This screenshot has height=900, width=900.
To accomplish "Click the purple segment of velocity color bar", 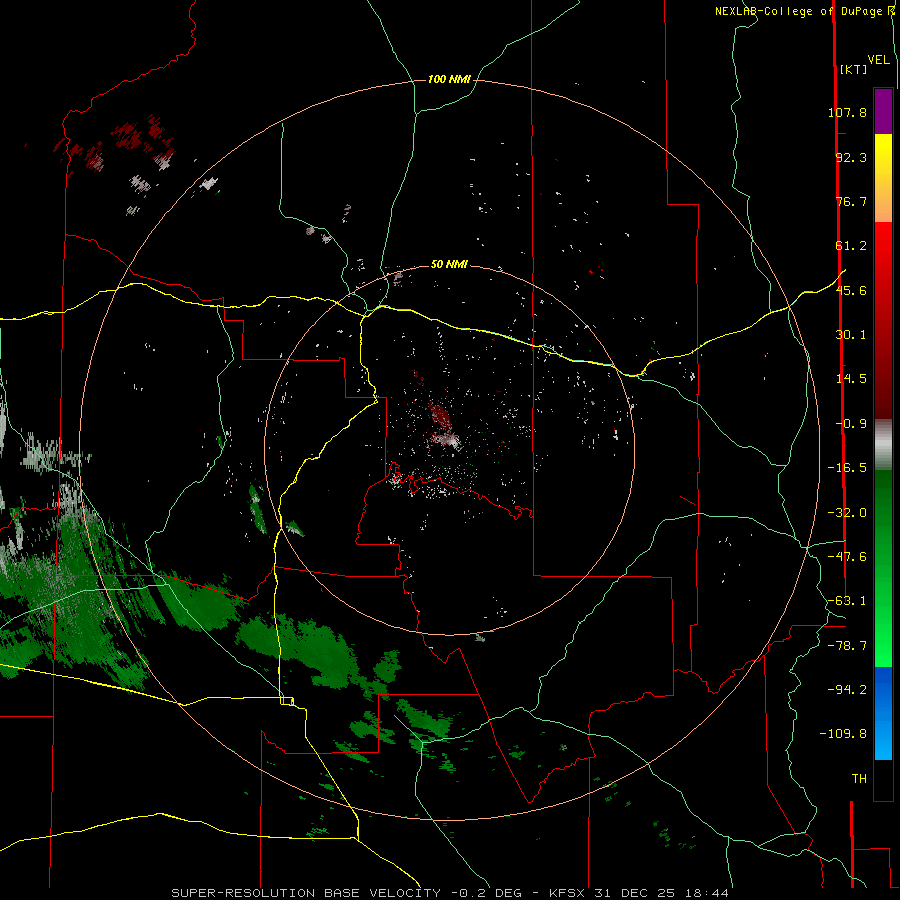I will click(x=883, y=112).
